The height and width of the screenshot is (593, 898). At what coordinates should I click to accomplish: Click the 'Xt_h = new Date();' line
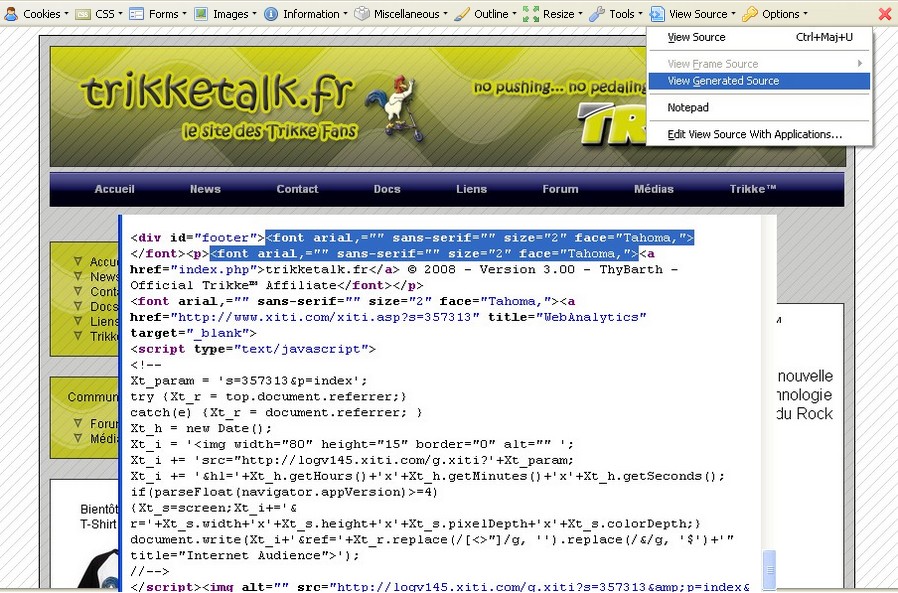click(x=201, y=429)
